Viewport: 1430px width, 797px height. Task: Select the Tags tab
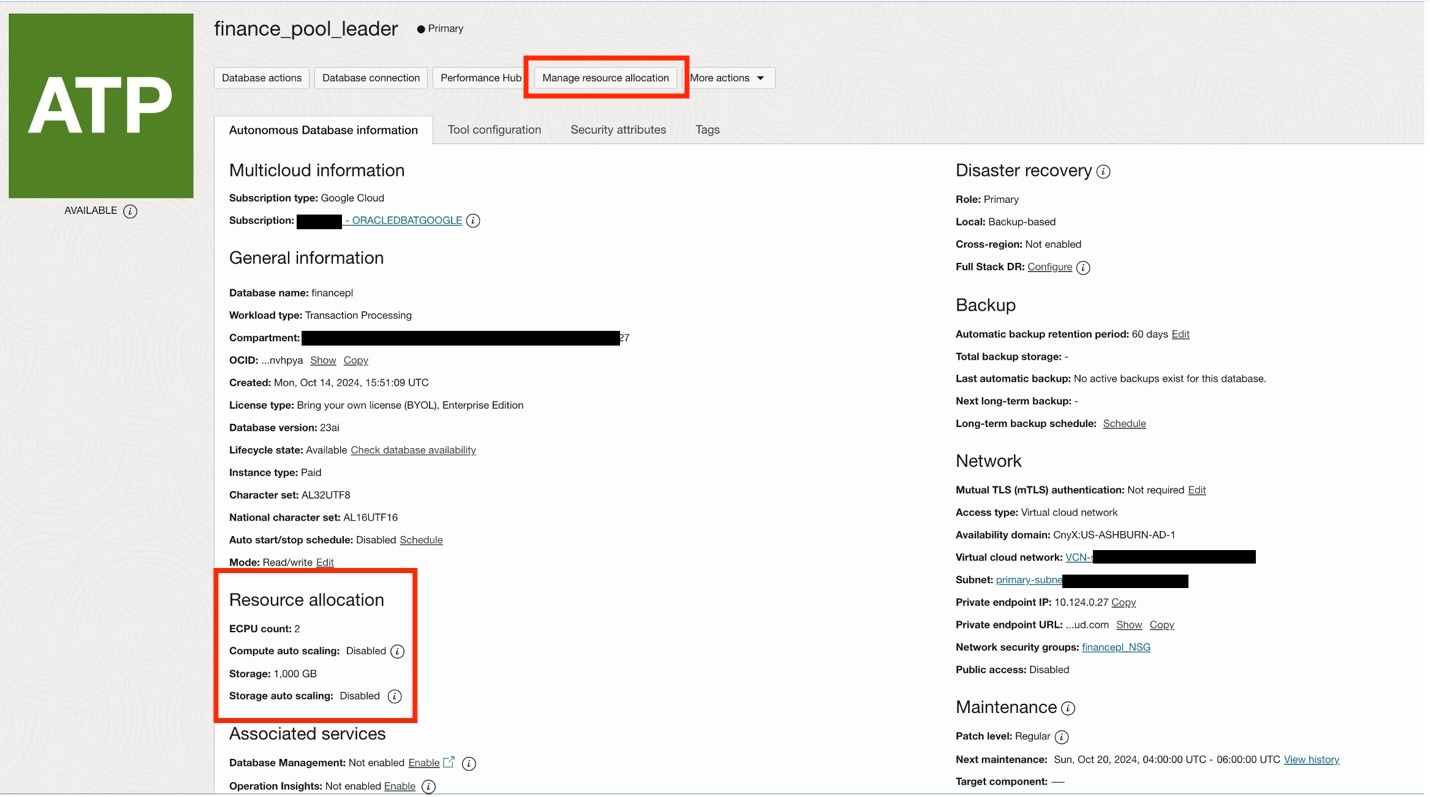pyautogui.click(x=707, y=130)
